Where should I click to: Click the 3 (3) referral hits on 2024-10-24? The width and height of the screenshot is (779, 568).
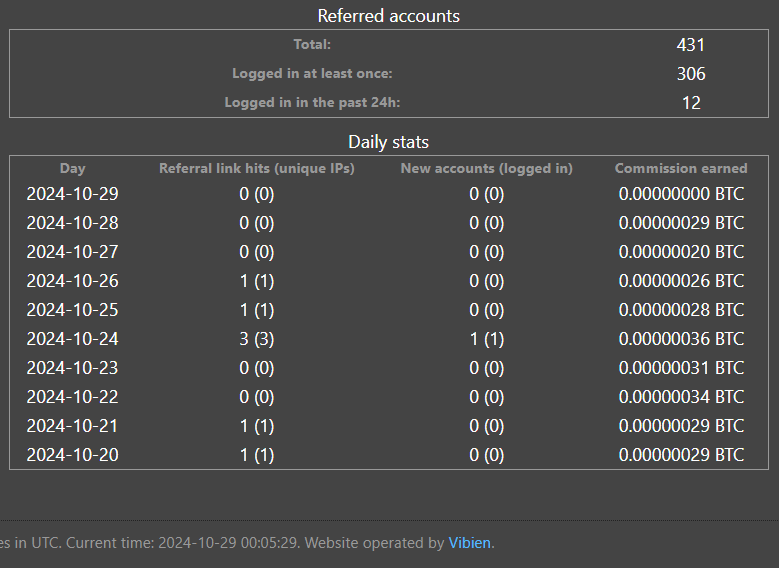click(x=257, y=339)
